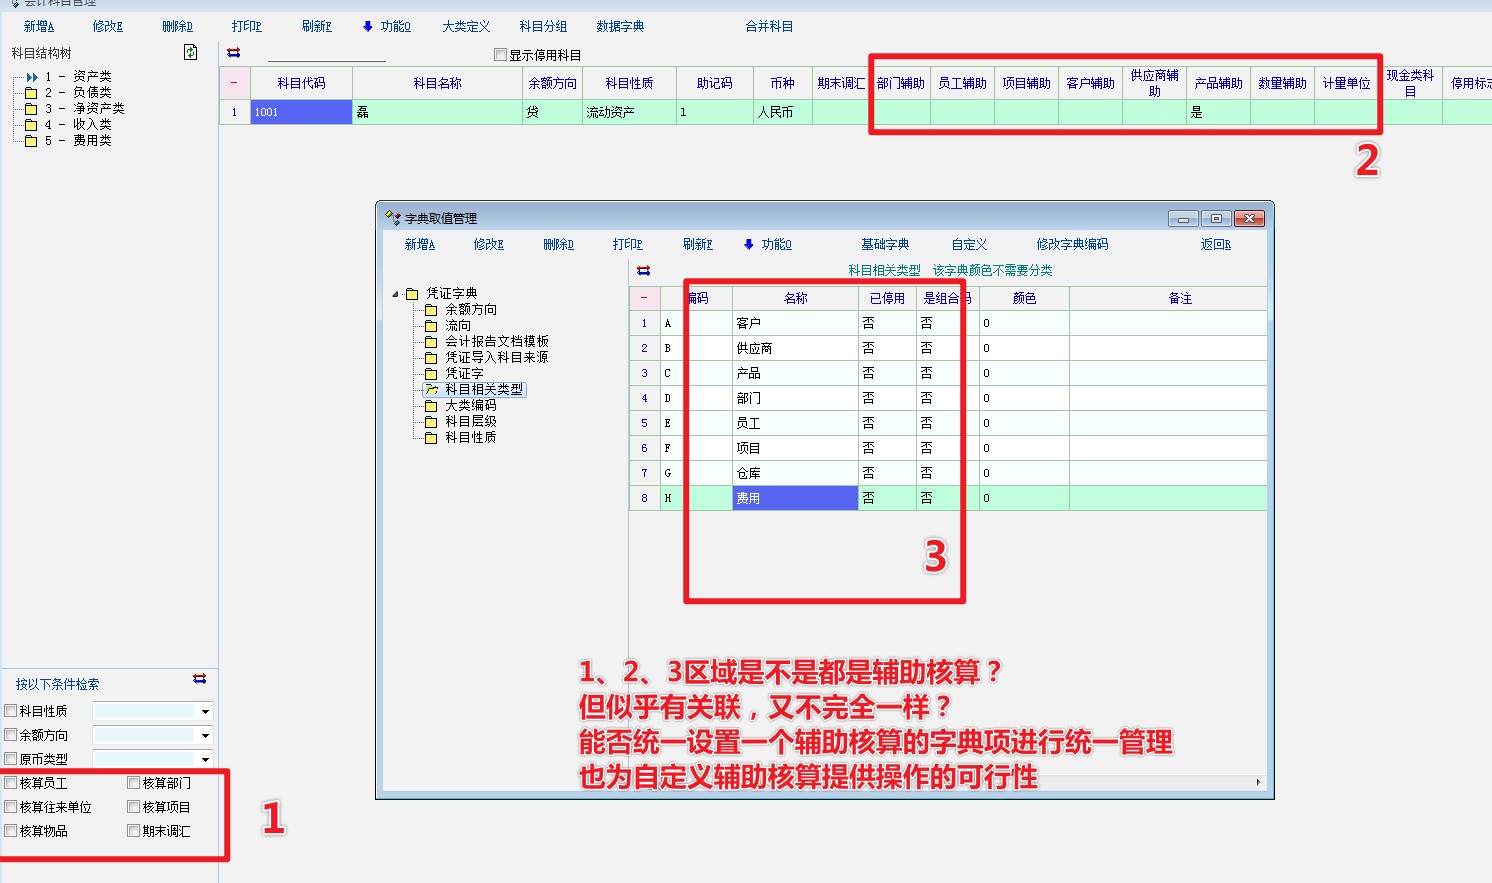Tick the 核算员工 checkbox
The height and width of the screenshot is (883, 1492).
11,783
